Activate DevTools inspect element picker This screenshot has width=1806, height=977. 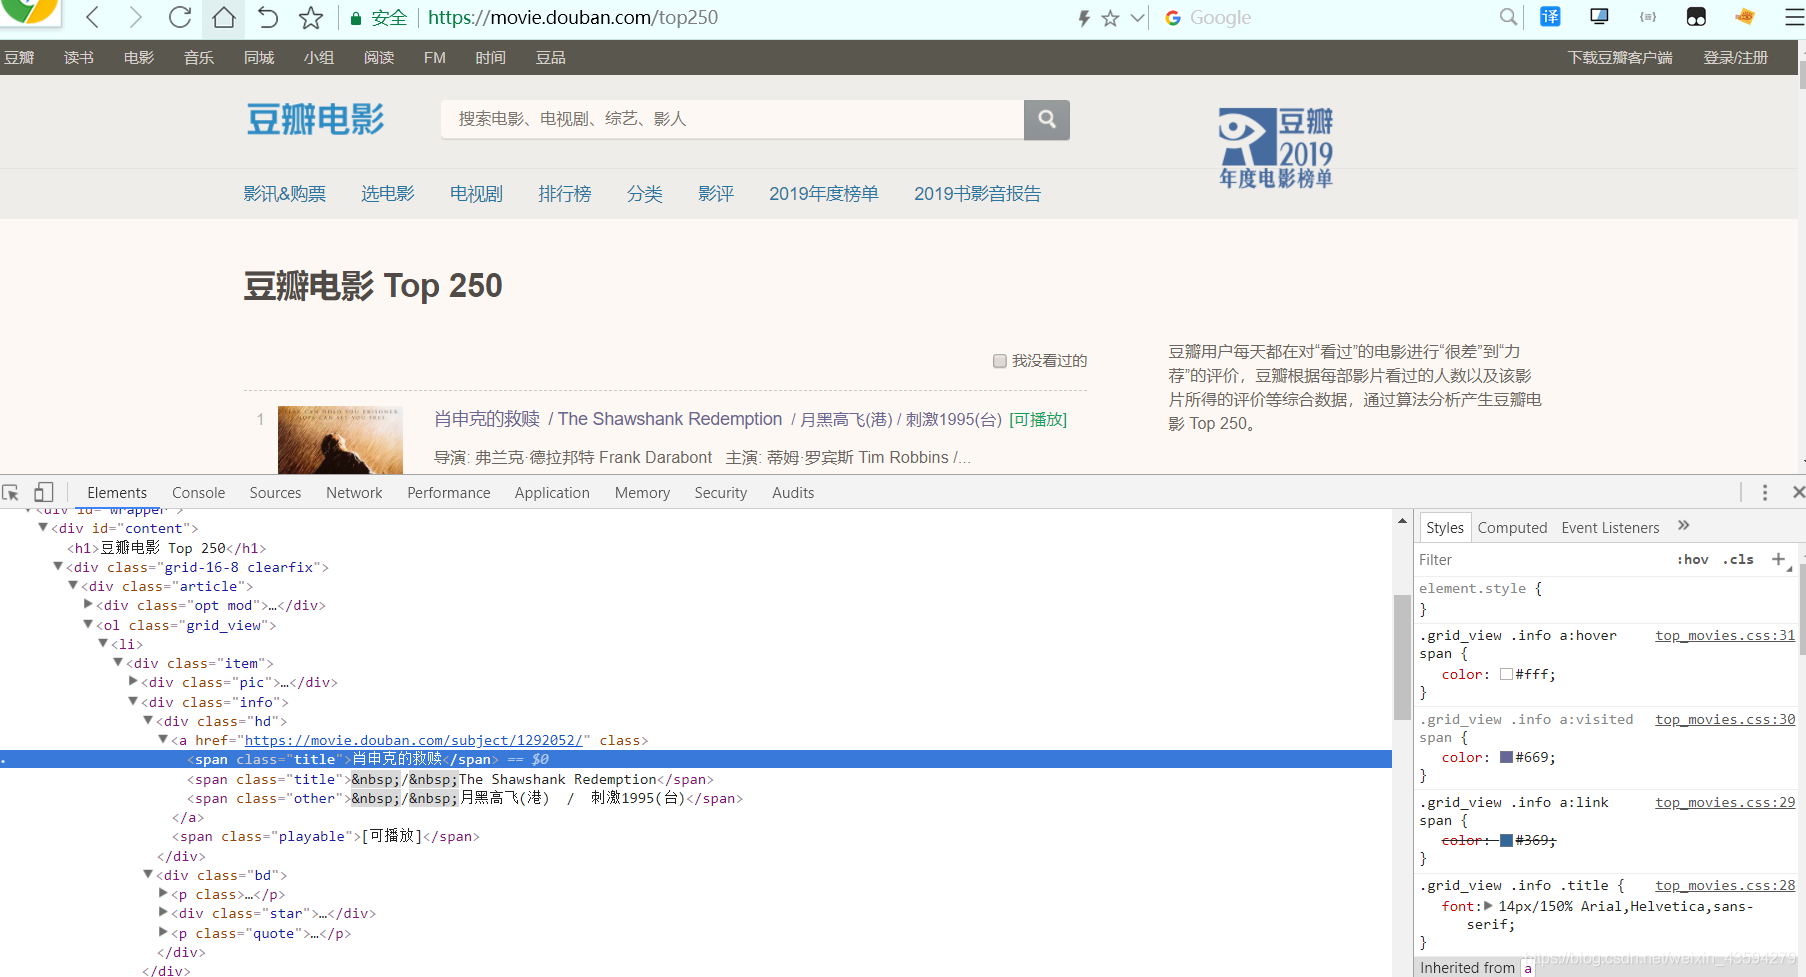click(11, 492)
